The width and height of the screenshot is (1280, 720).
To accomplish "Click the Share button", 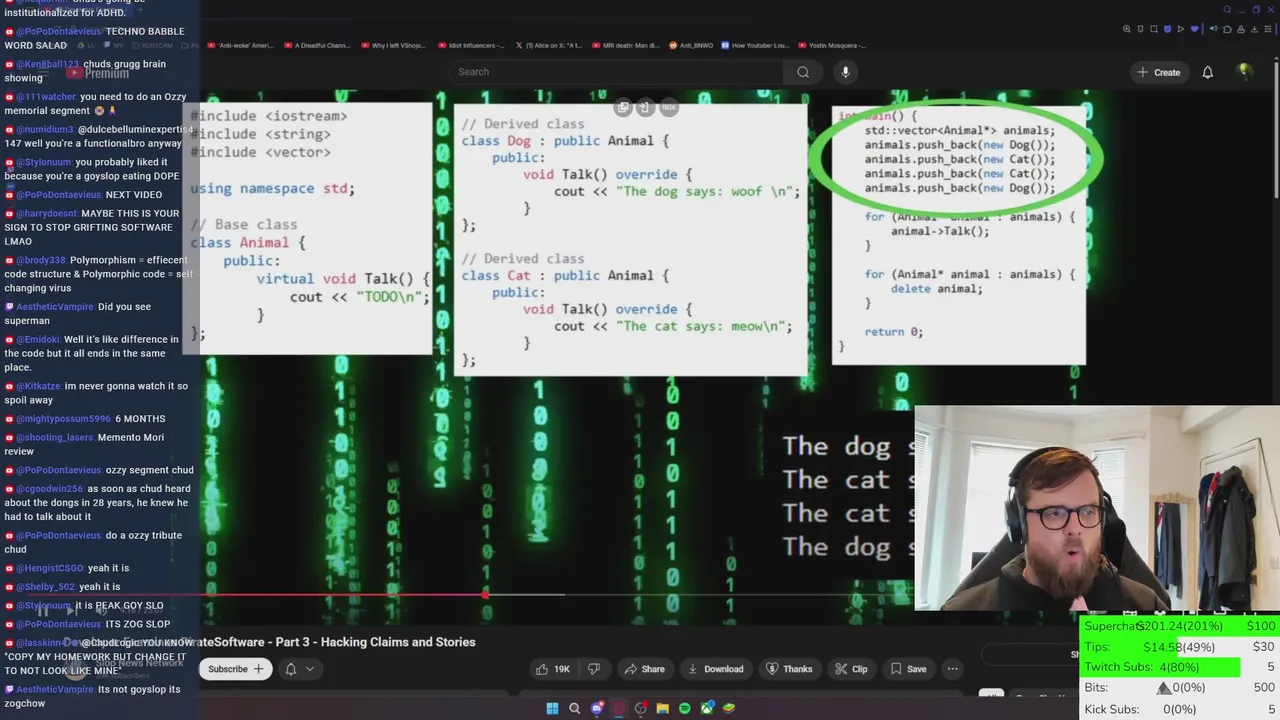I will pyautogui.click(x=644, y=669).
